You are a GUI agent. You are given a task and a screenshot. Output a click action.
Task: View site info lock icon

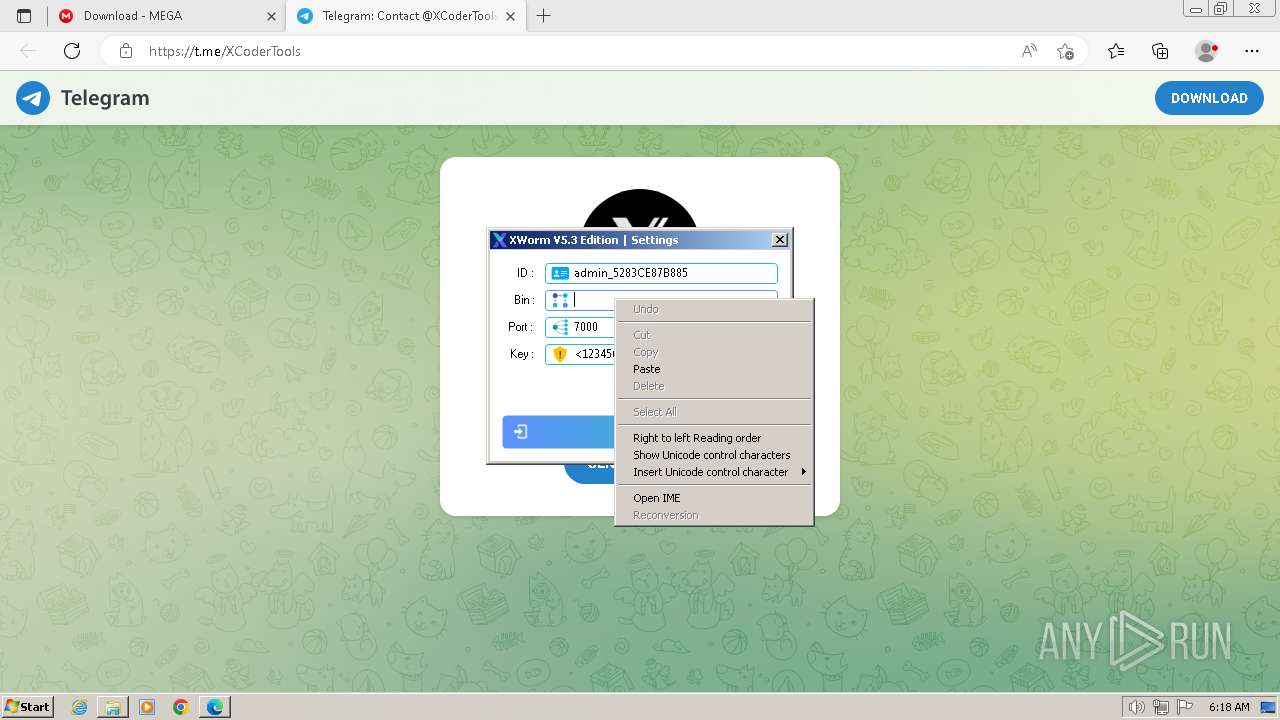126,51
